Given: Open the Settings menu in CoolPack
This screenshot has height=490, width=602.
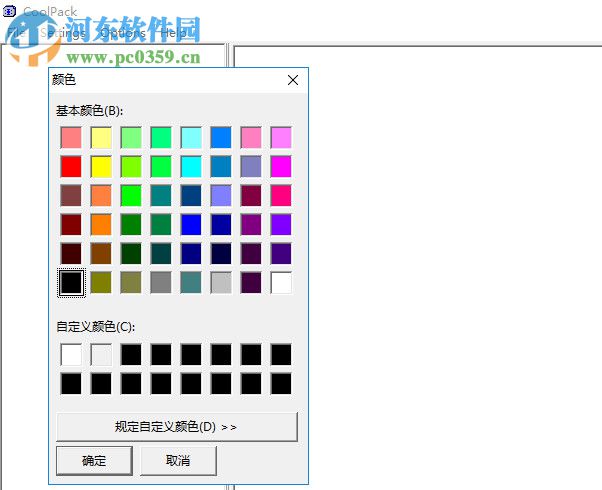Looking at the screenshot, I should click(x=63, y=33).
